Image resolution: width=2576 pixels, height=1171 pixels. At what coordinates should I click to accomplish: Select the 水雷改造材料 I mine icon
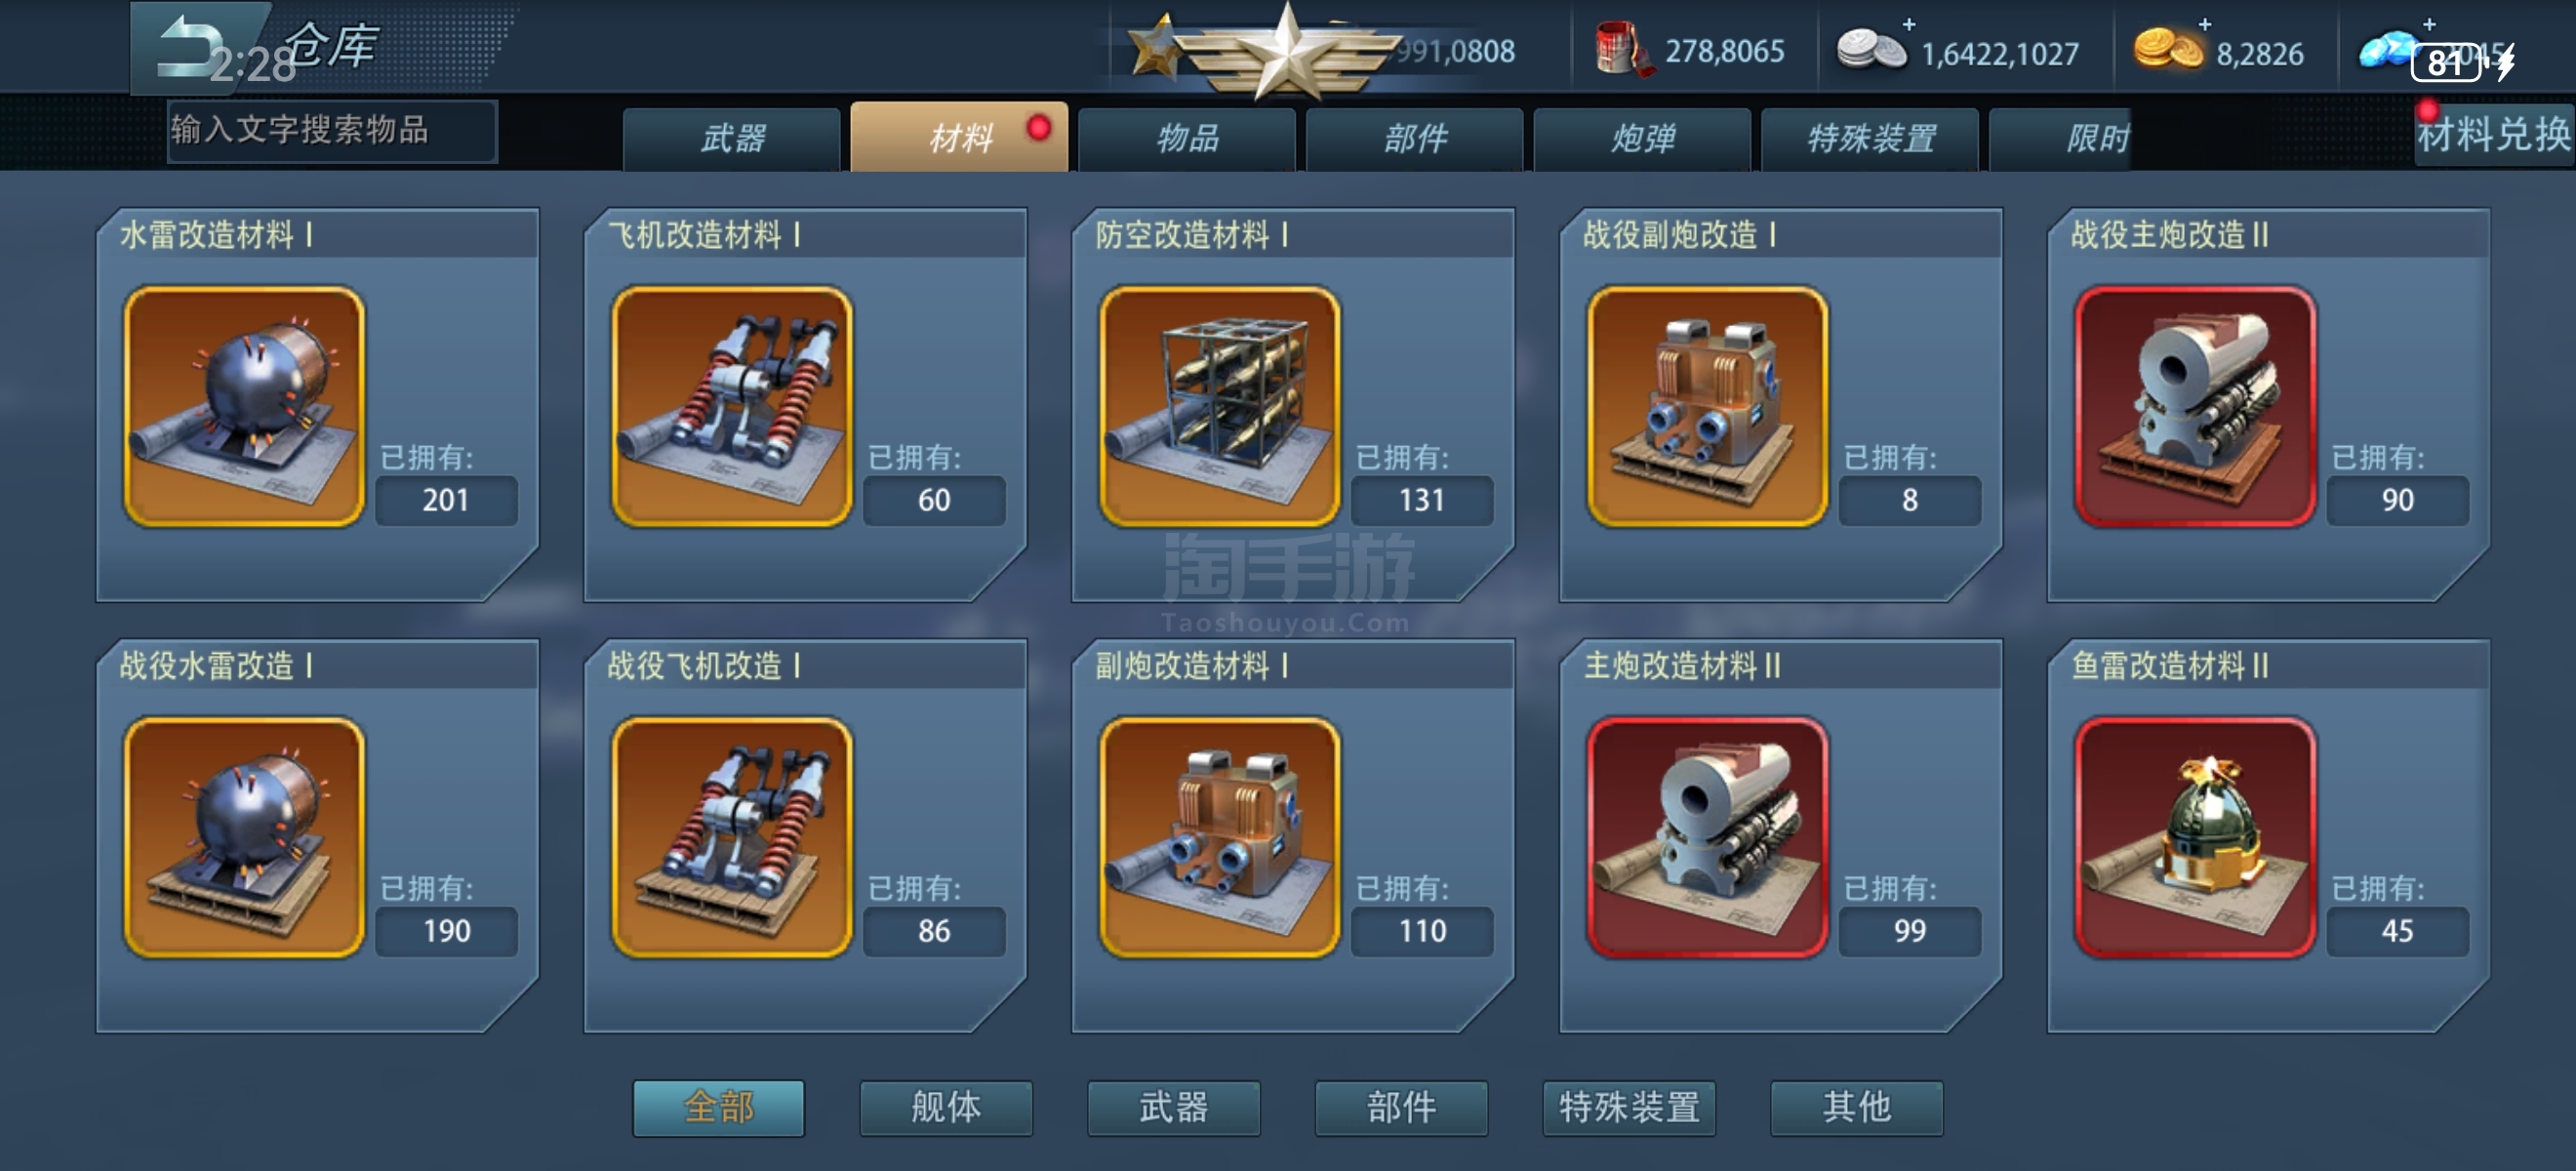tap(243, 407)
